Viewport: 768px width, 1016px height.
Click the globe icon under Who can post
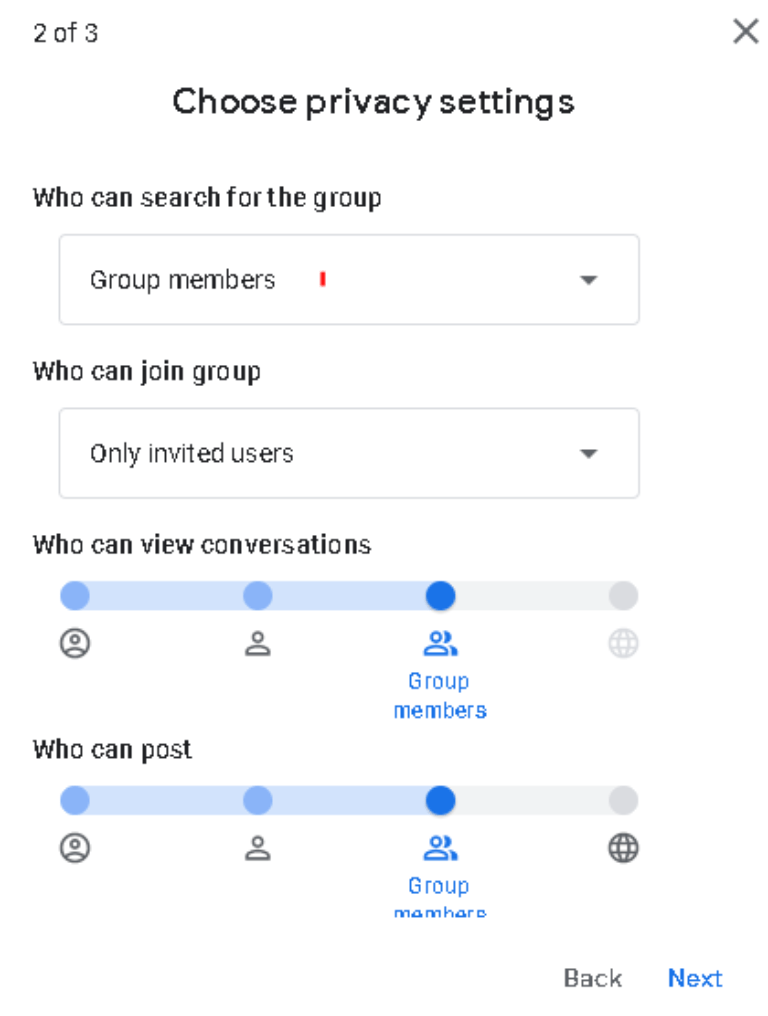pyautogui.click(x=622, y=849)
